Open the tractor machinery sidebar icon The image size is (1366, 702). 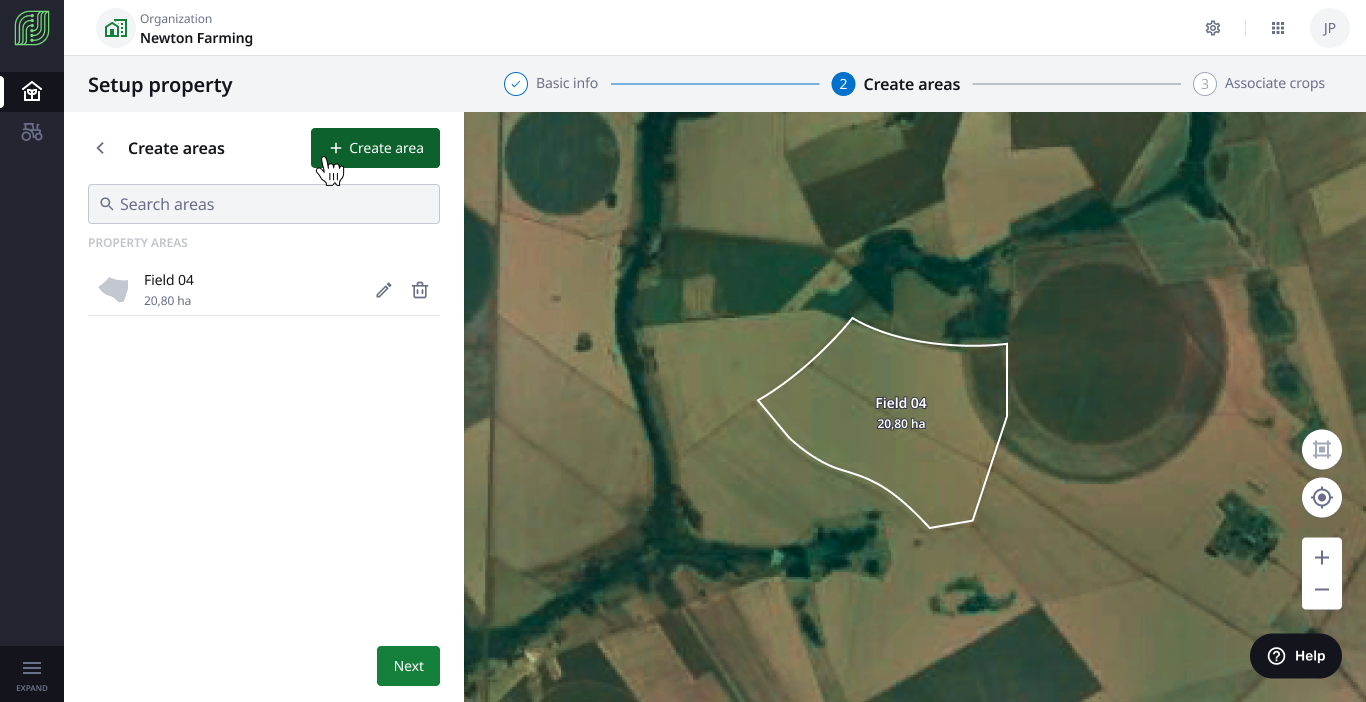tap(32, 132)
